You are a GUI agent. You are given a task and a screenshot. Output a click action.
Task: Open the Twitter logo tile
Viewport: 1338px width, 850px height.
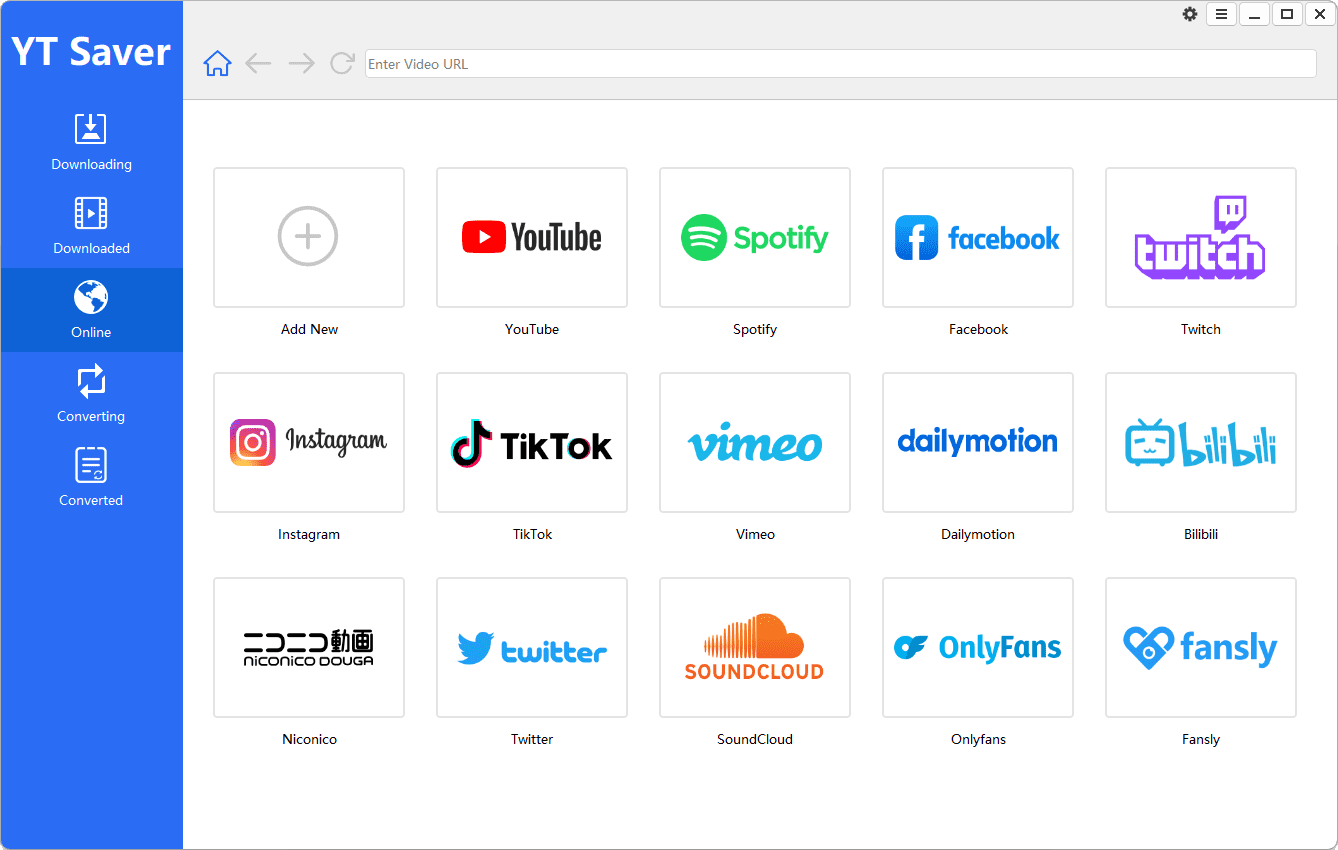tap(532, 648)
